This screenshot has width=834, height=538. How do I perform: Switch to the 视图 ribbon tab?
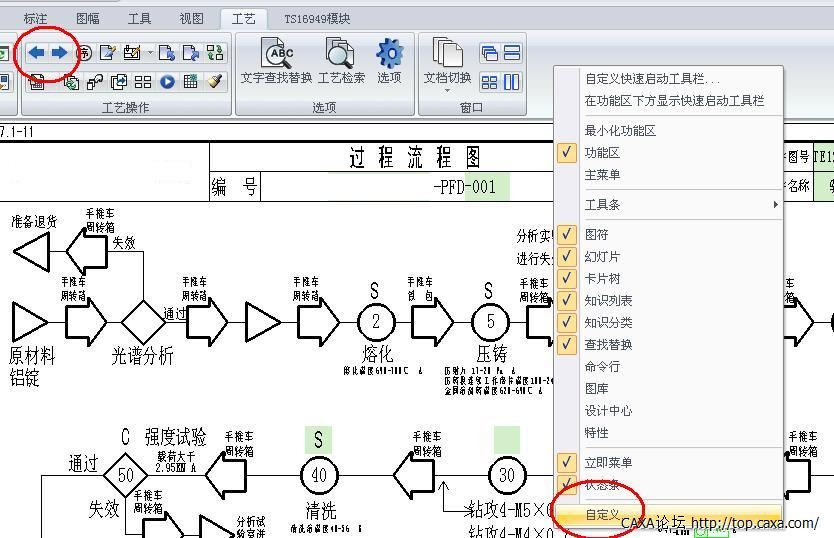coord(191,18)
